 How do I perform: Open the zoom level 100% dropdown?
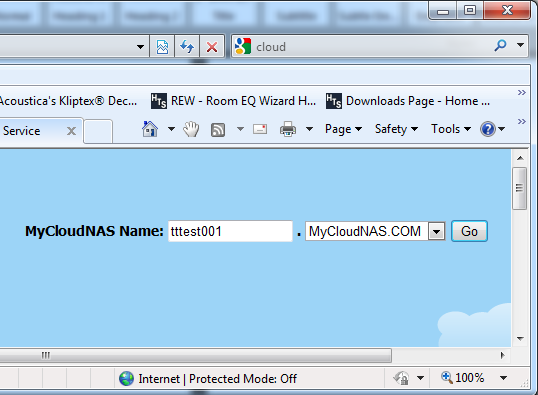pyautogui.click(x=503, y=378)
